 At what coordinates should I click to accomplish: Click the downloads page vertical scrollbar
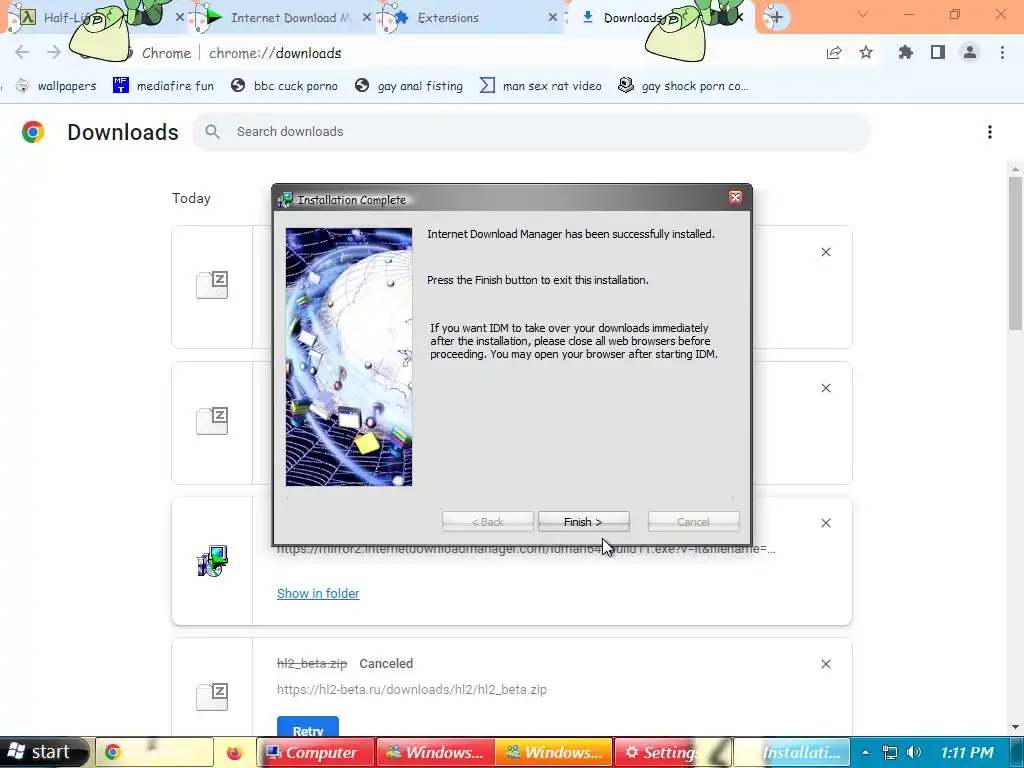1015,255
